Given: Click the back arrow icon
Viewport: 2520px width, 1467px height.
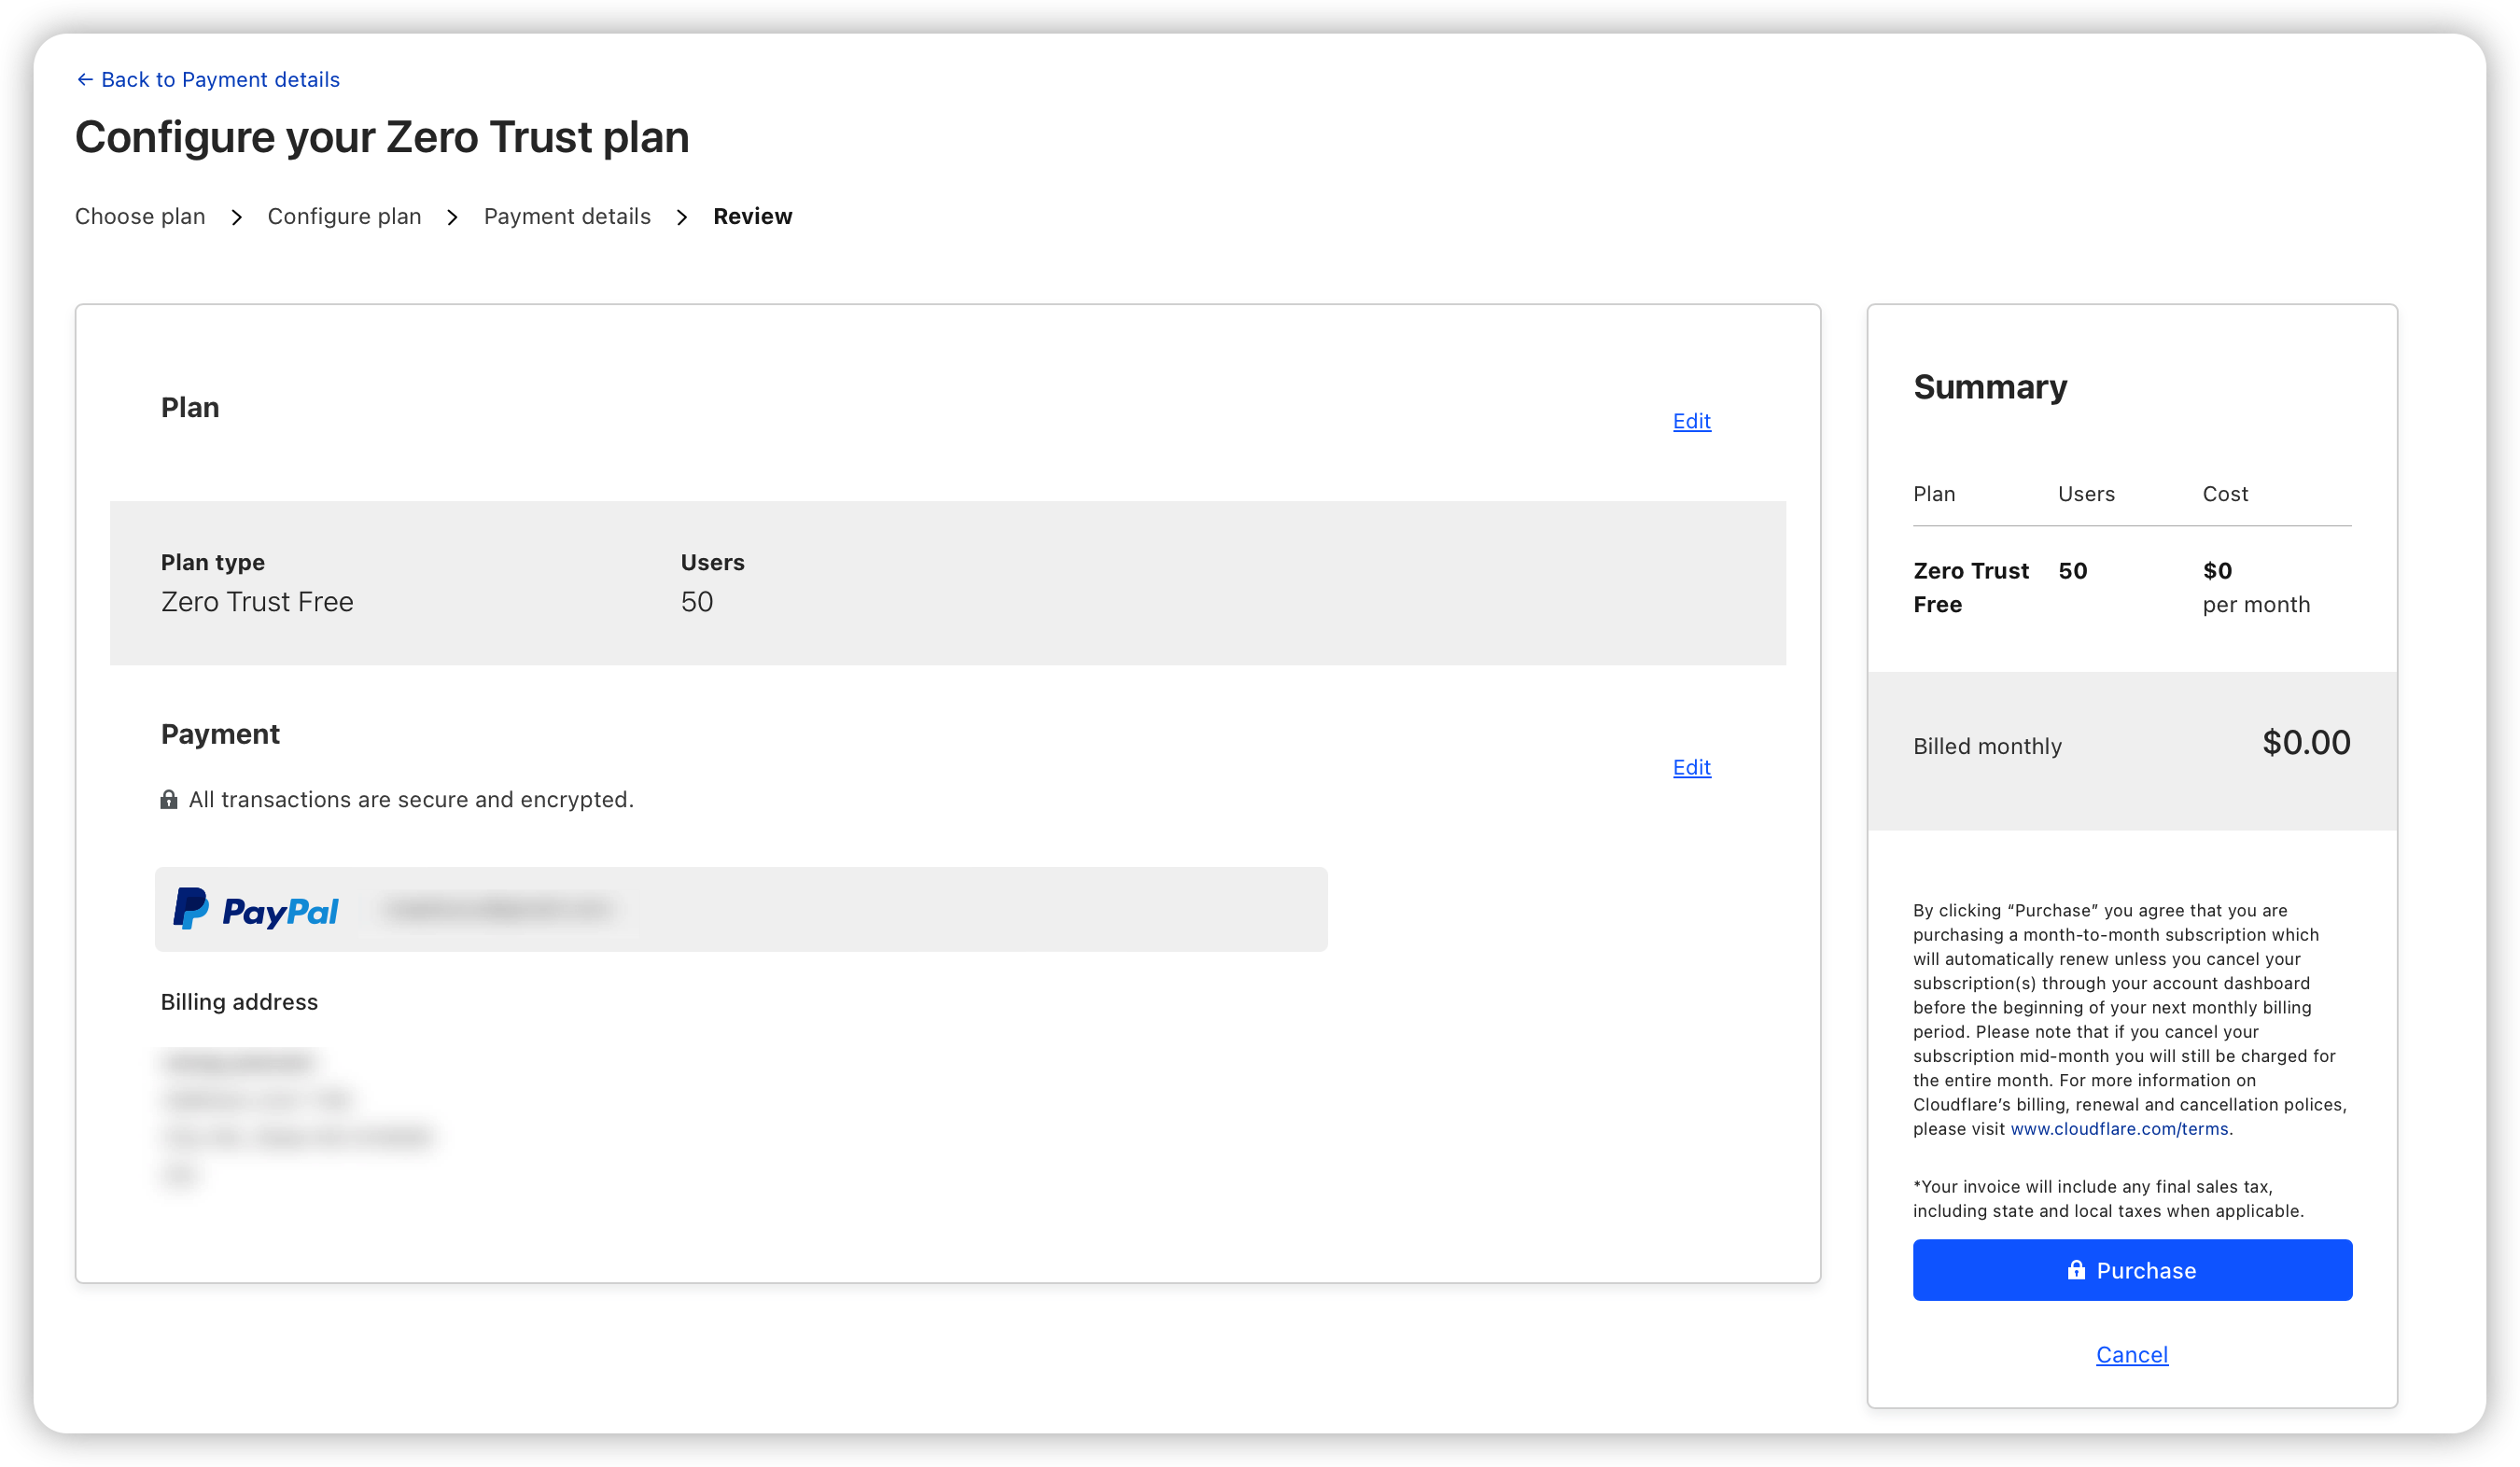Looking at the screenshot, I should click(x=85, y=80).
